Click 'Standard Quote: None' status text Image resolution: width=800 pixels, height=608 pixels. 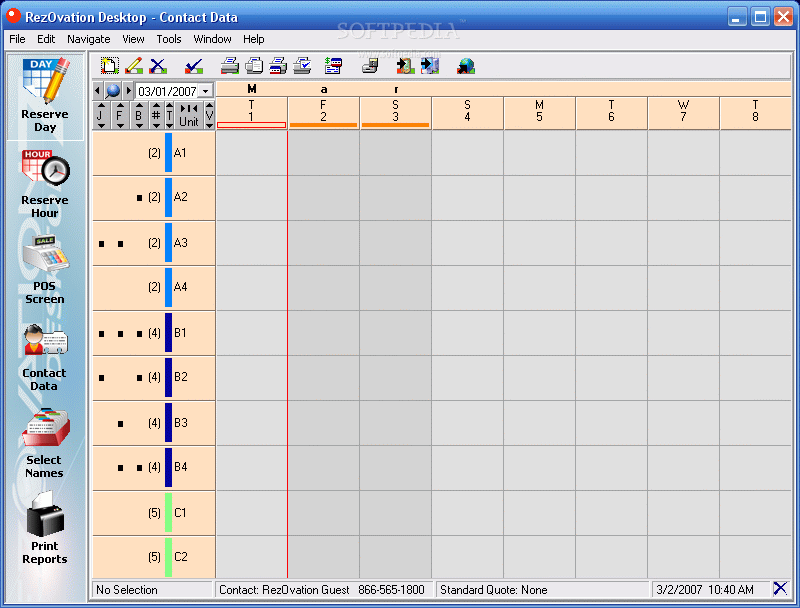tap(494, 590)
